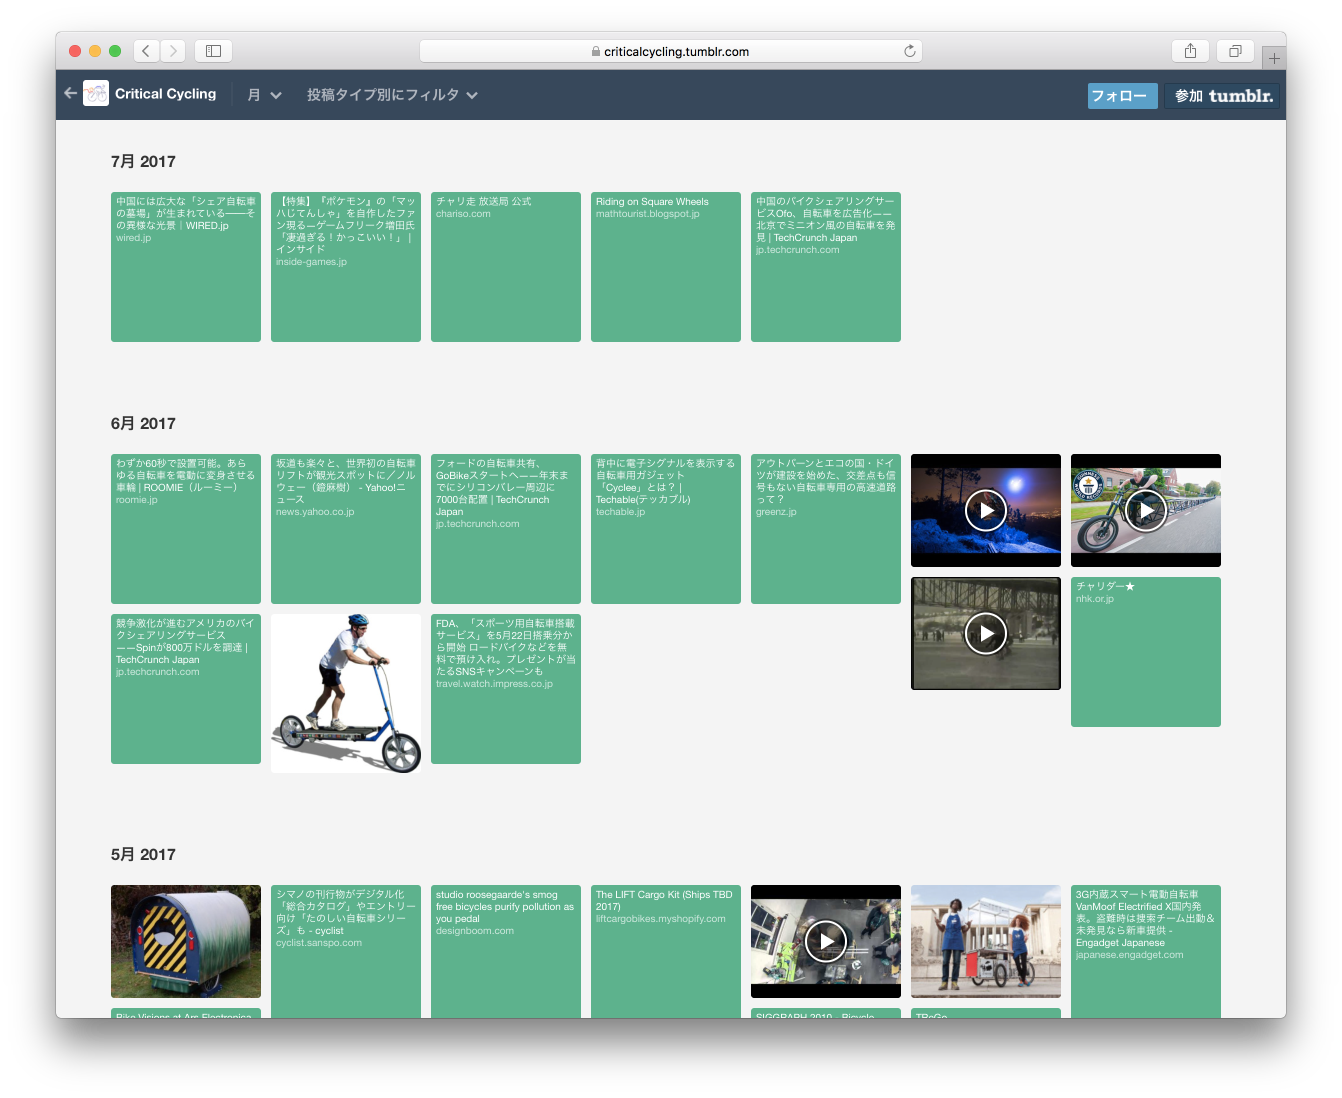This screenshot has height=1098, width=1342.
Task: Click the criticalcycling.tumblr.com address bar
Action: tap(670, 51)
